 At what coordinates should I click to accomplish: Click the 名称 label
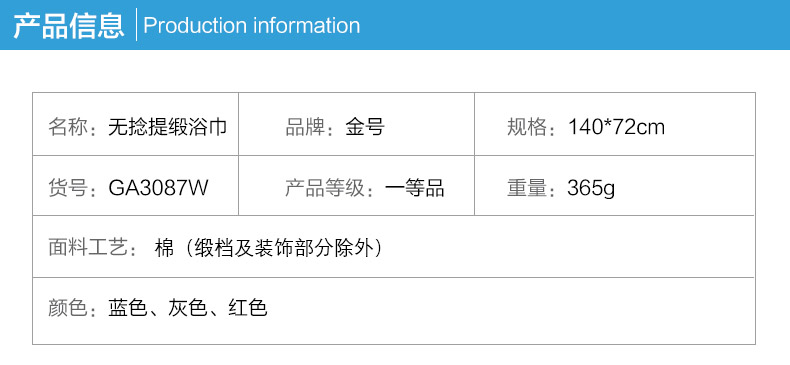pyautogui.click(x=68, y=127)
